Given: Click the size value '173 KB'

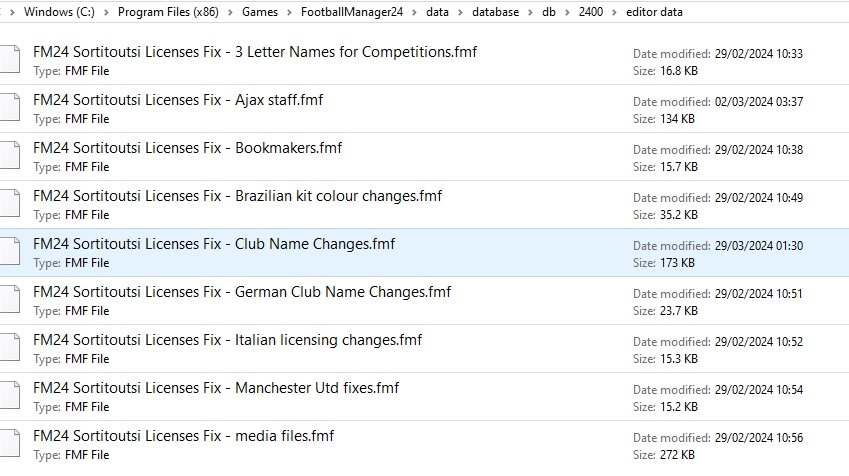Looking at the screenshot, I should click(677, 263).
